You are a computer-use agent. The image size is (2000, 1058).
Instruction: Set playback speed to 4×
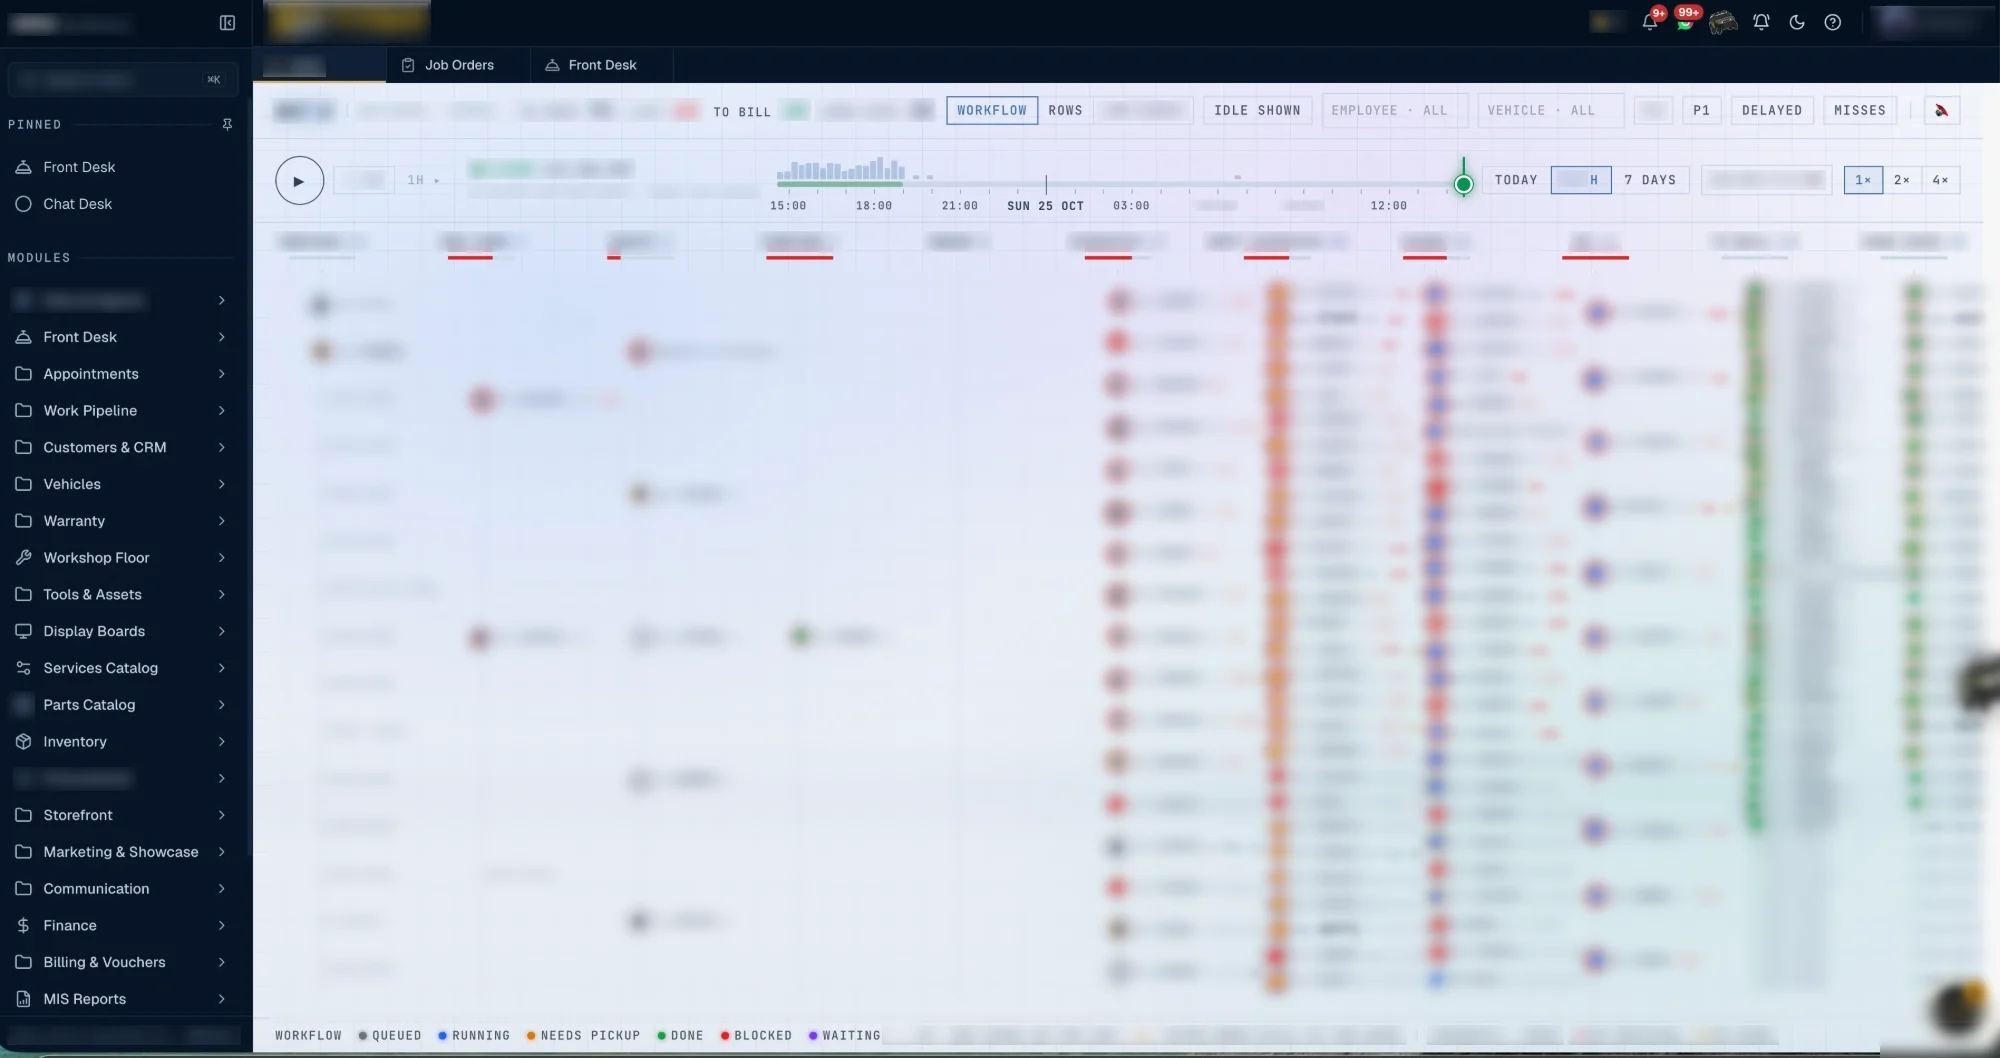1940,181
